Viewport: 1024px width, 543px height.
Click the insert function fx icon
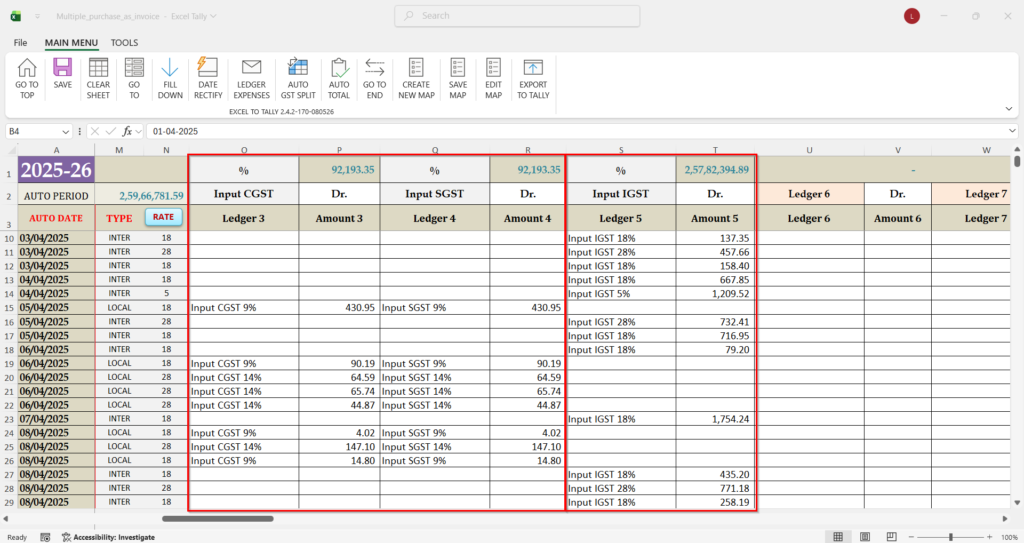(x=127, y=131)
